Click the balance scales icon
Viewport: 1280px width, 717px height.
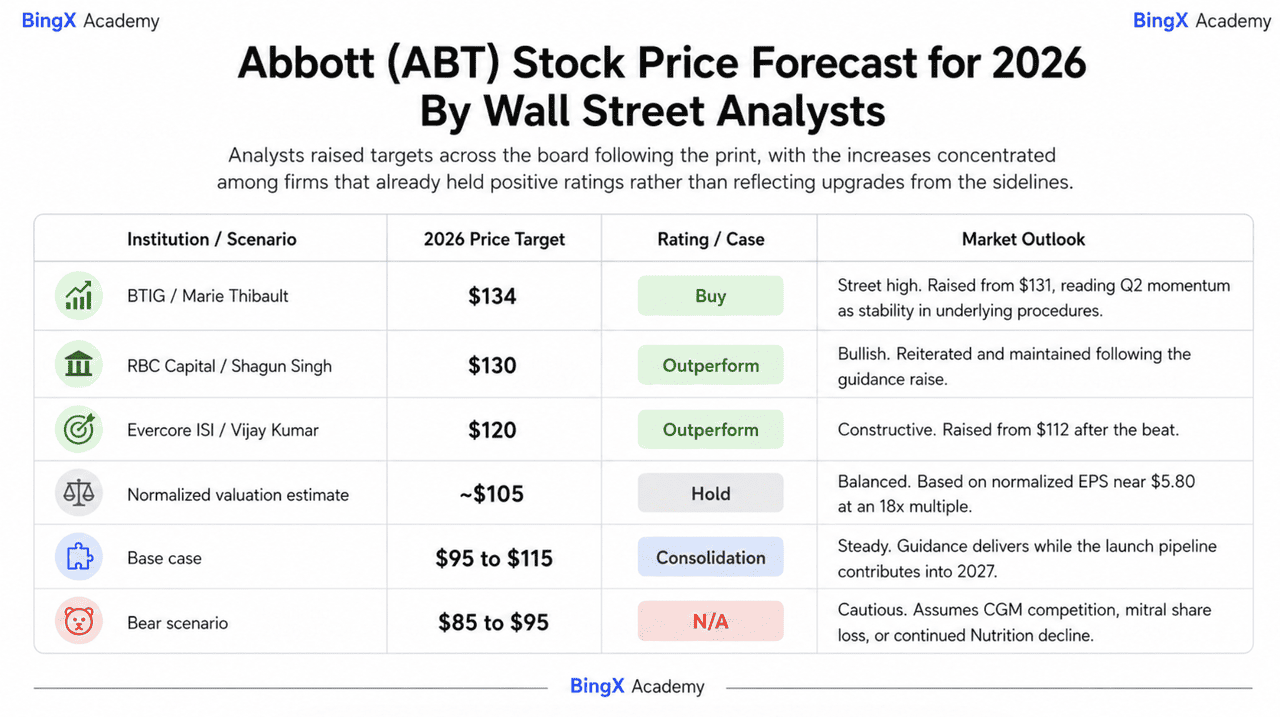79,494
